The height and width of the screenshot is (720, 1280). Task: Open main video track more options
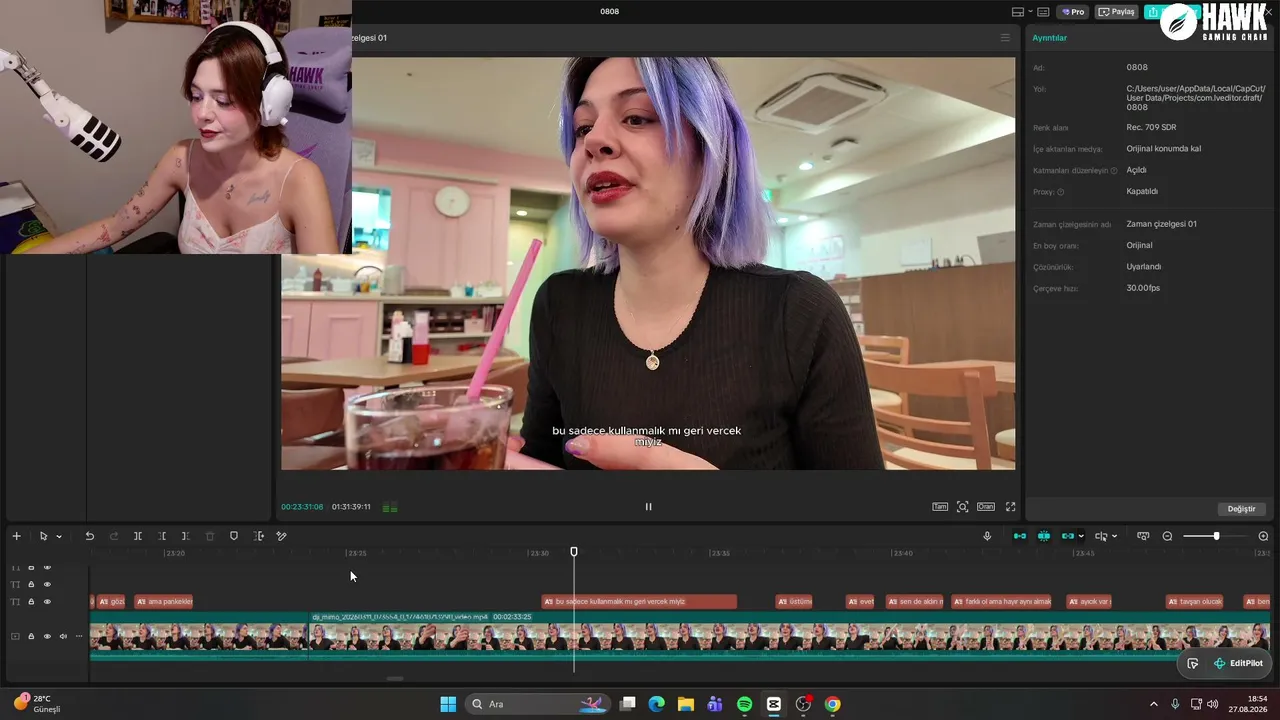coord(79,636)
